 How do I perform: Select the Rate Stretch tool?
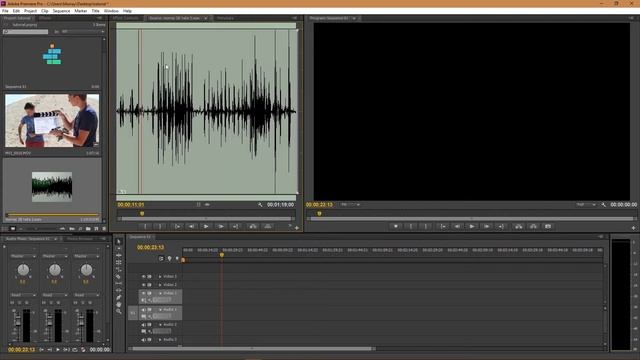pos(119,269)
